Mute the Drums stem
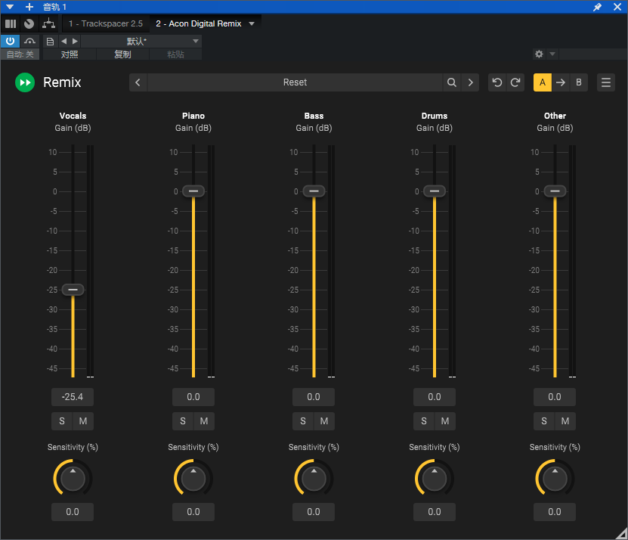628x540 pixels. (x=444, y=421)
